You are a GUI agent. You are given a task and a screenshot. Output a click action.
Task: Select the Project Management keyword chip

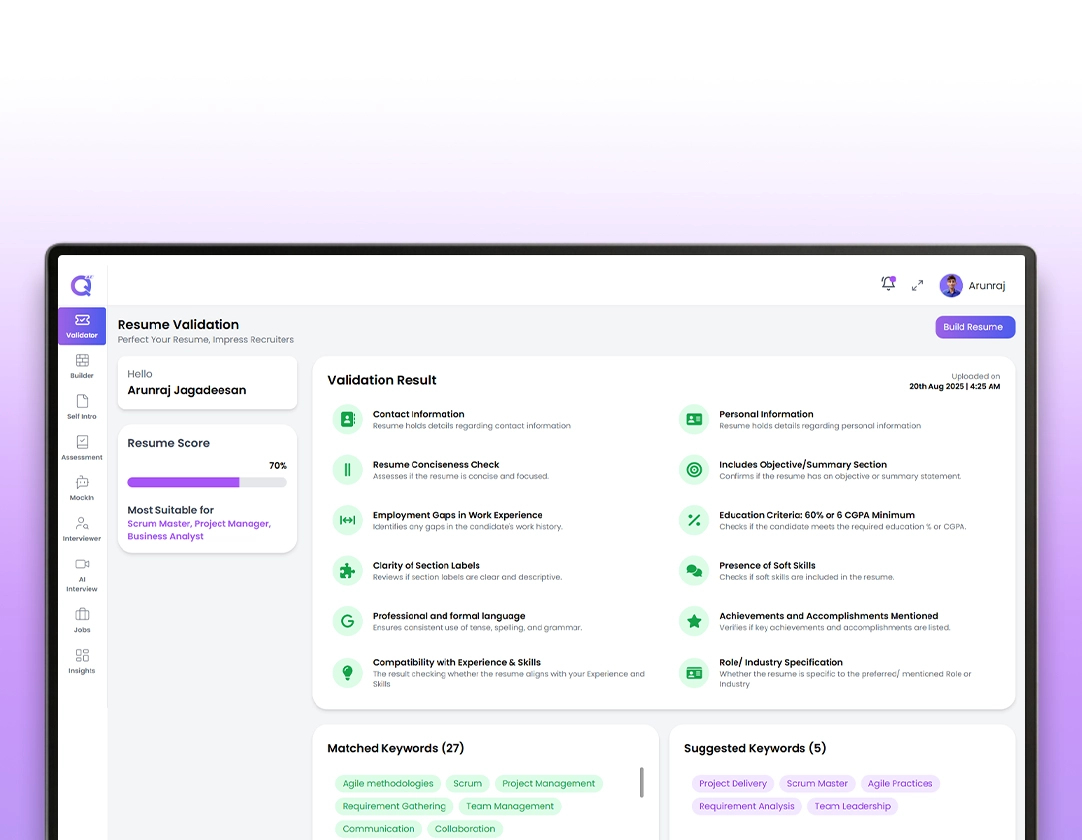pos(549,783)
